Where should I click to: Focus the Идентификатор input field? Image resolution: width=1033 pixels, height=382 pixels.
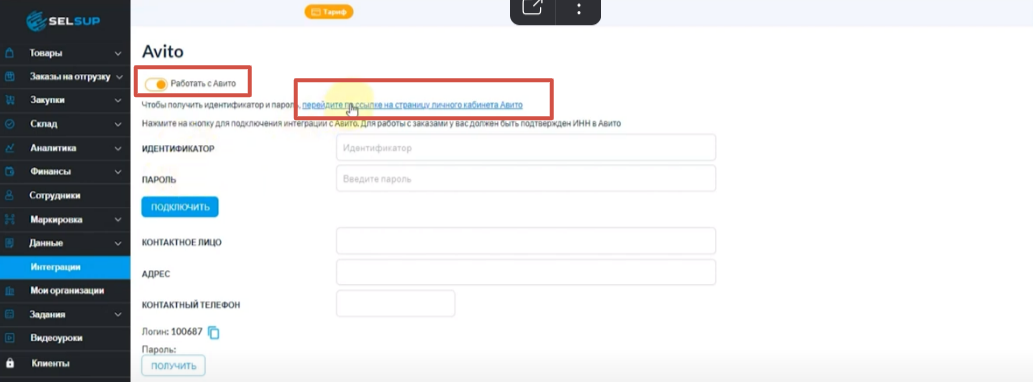tap(526, 148)
